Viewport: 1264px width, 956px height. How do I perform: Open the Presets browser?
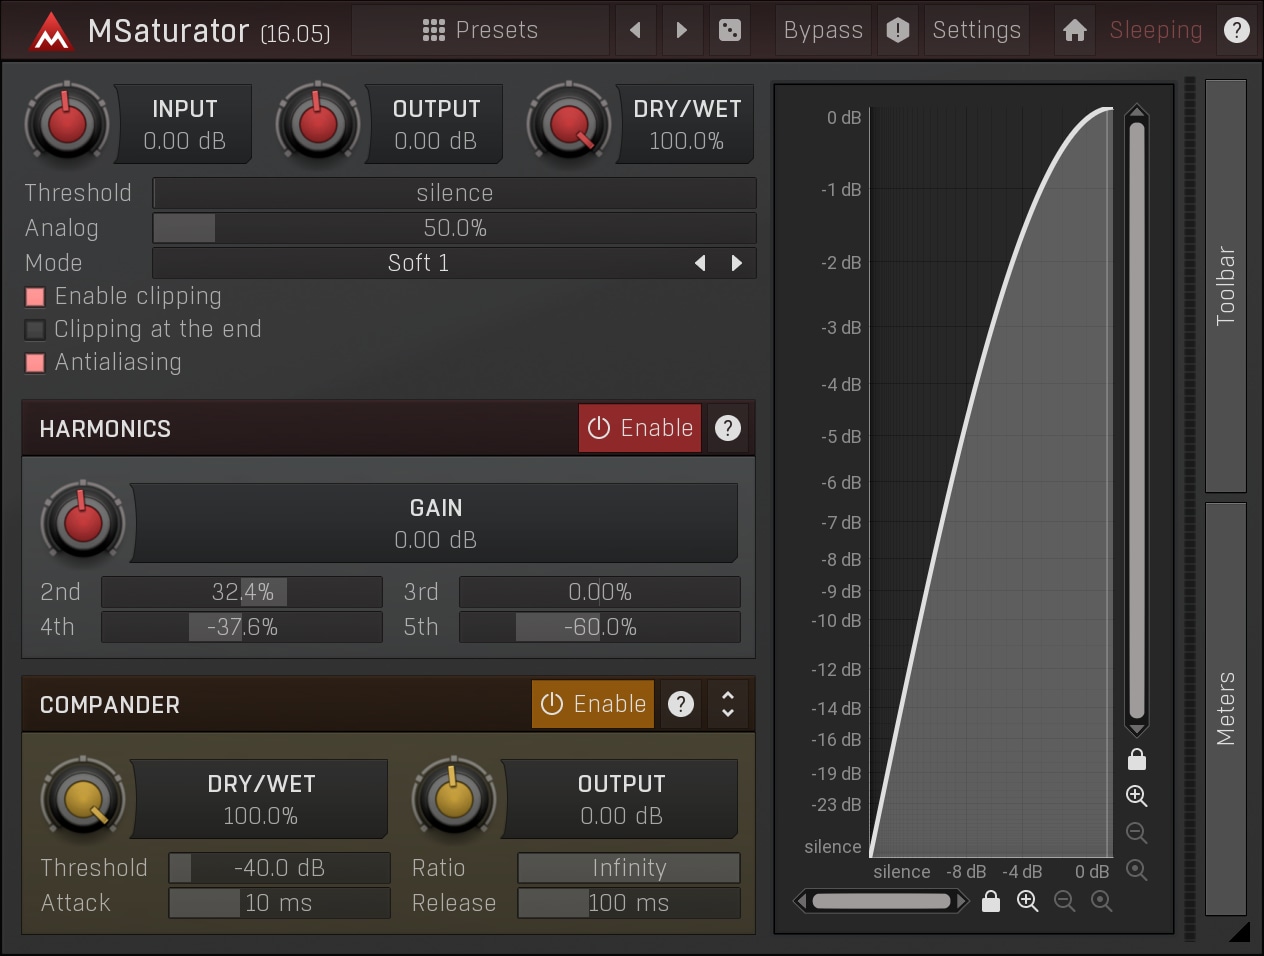coord(480,30)
